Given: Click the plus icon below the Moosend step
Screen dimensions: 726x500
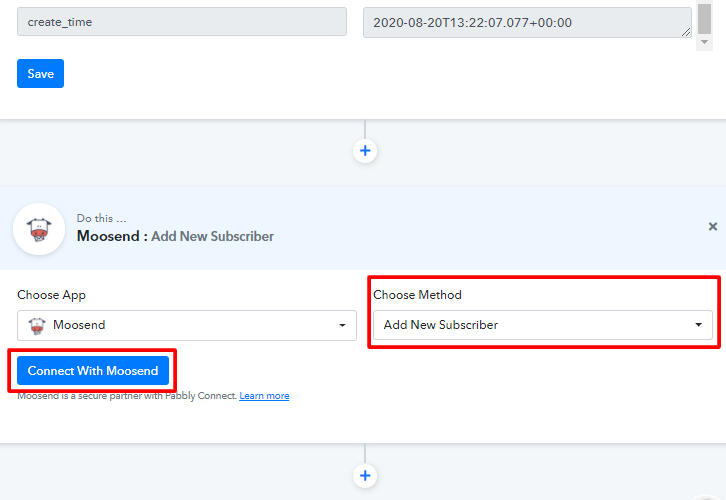Looking at the screenshot, I should point(365,476).
